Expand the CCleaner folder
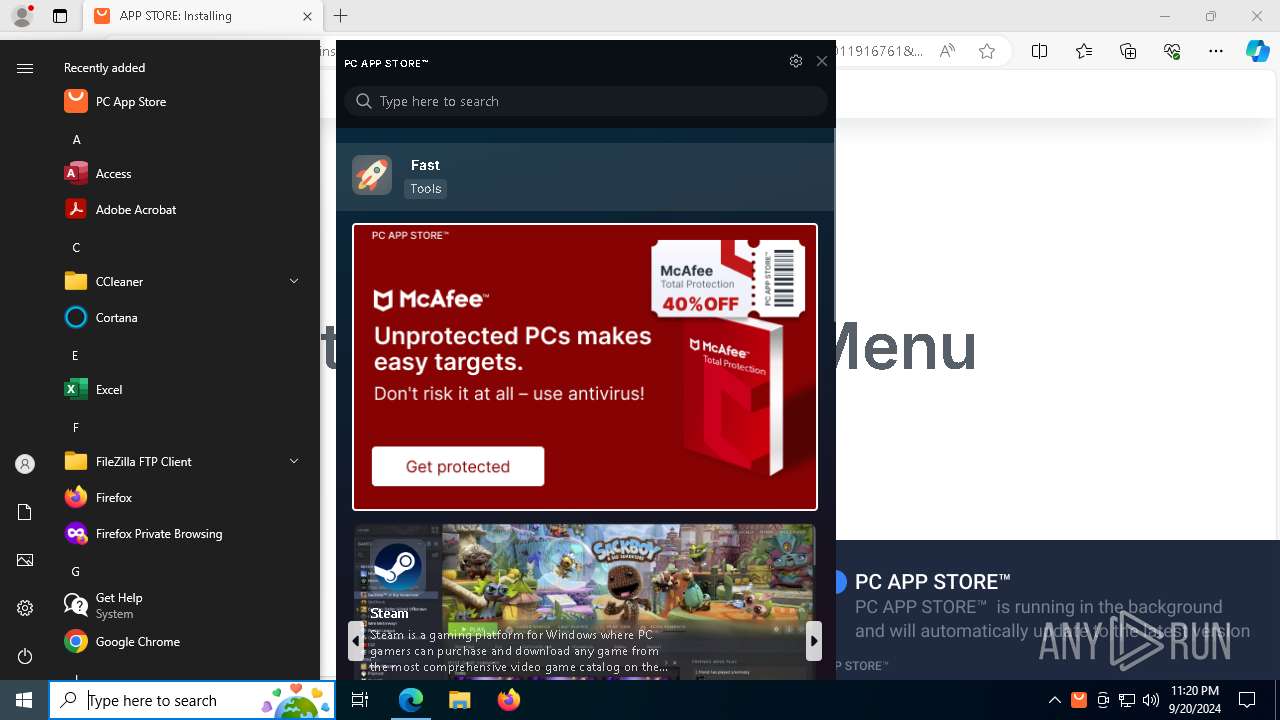This screenshot has height=720, width=1280. (294, 281)
